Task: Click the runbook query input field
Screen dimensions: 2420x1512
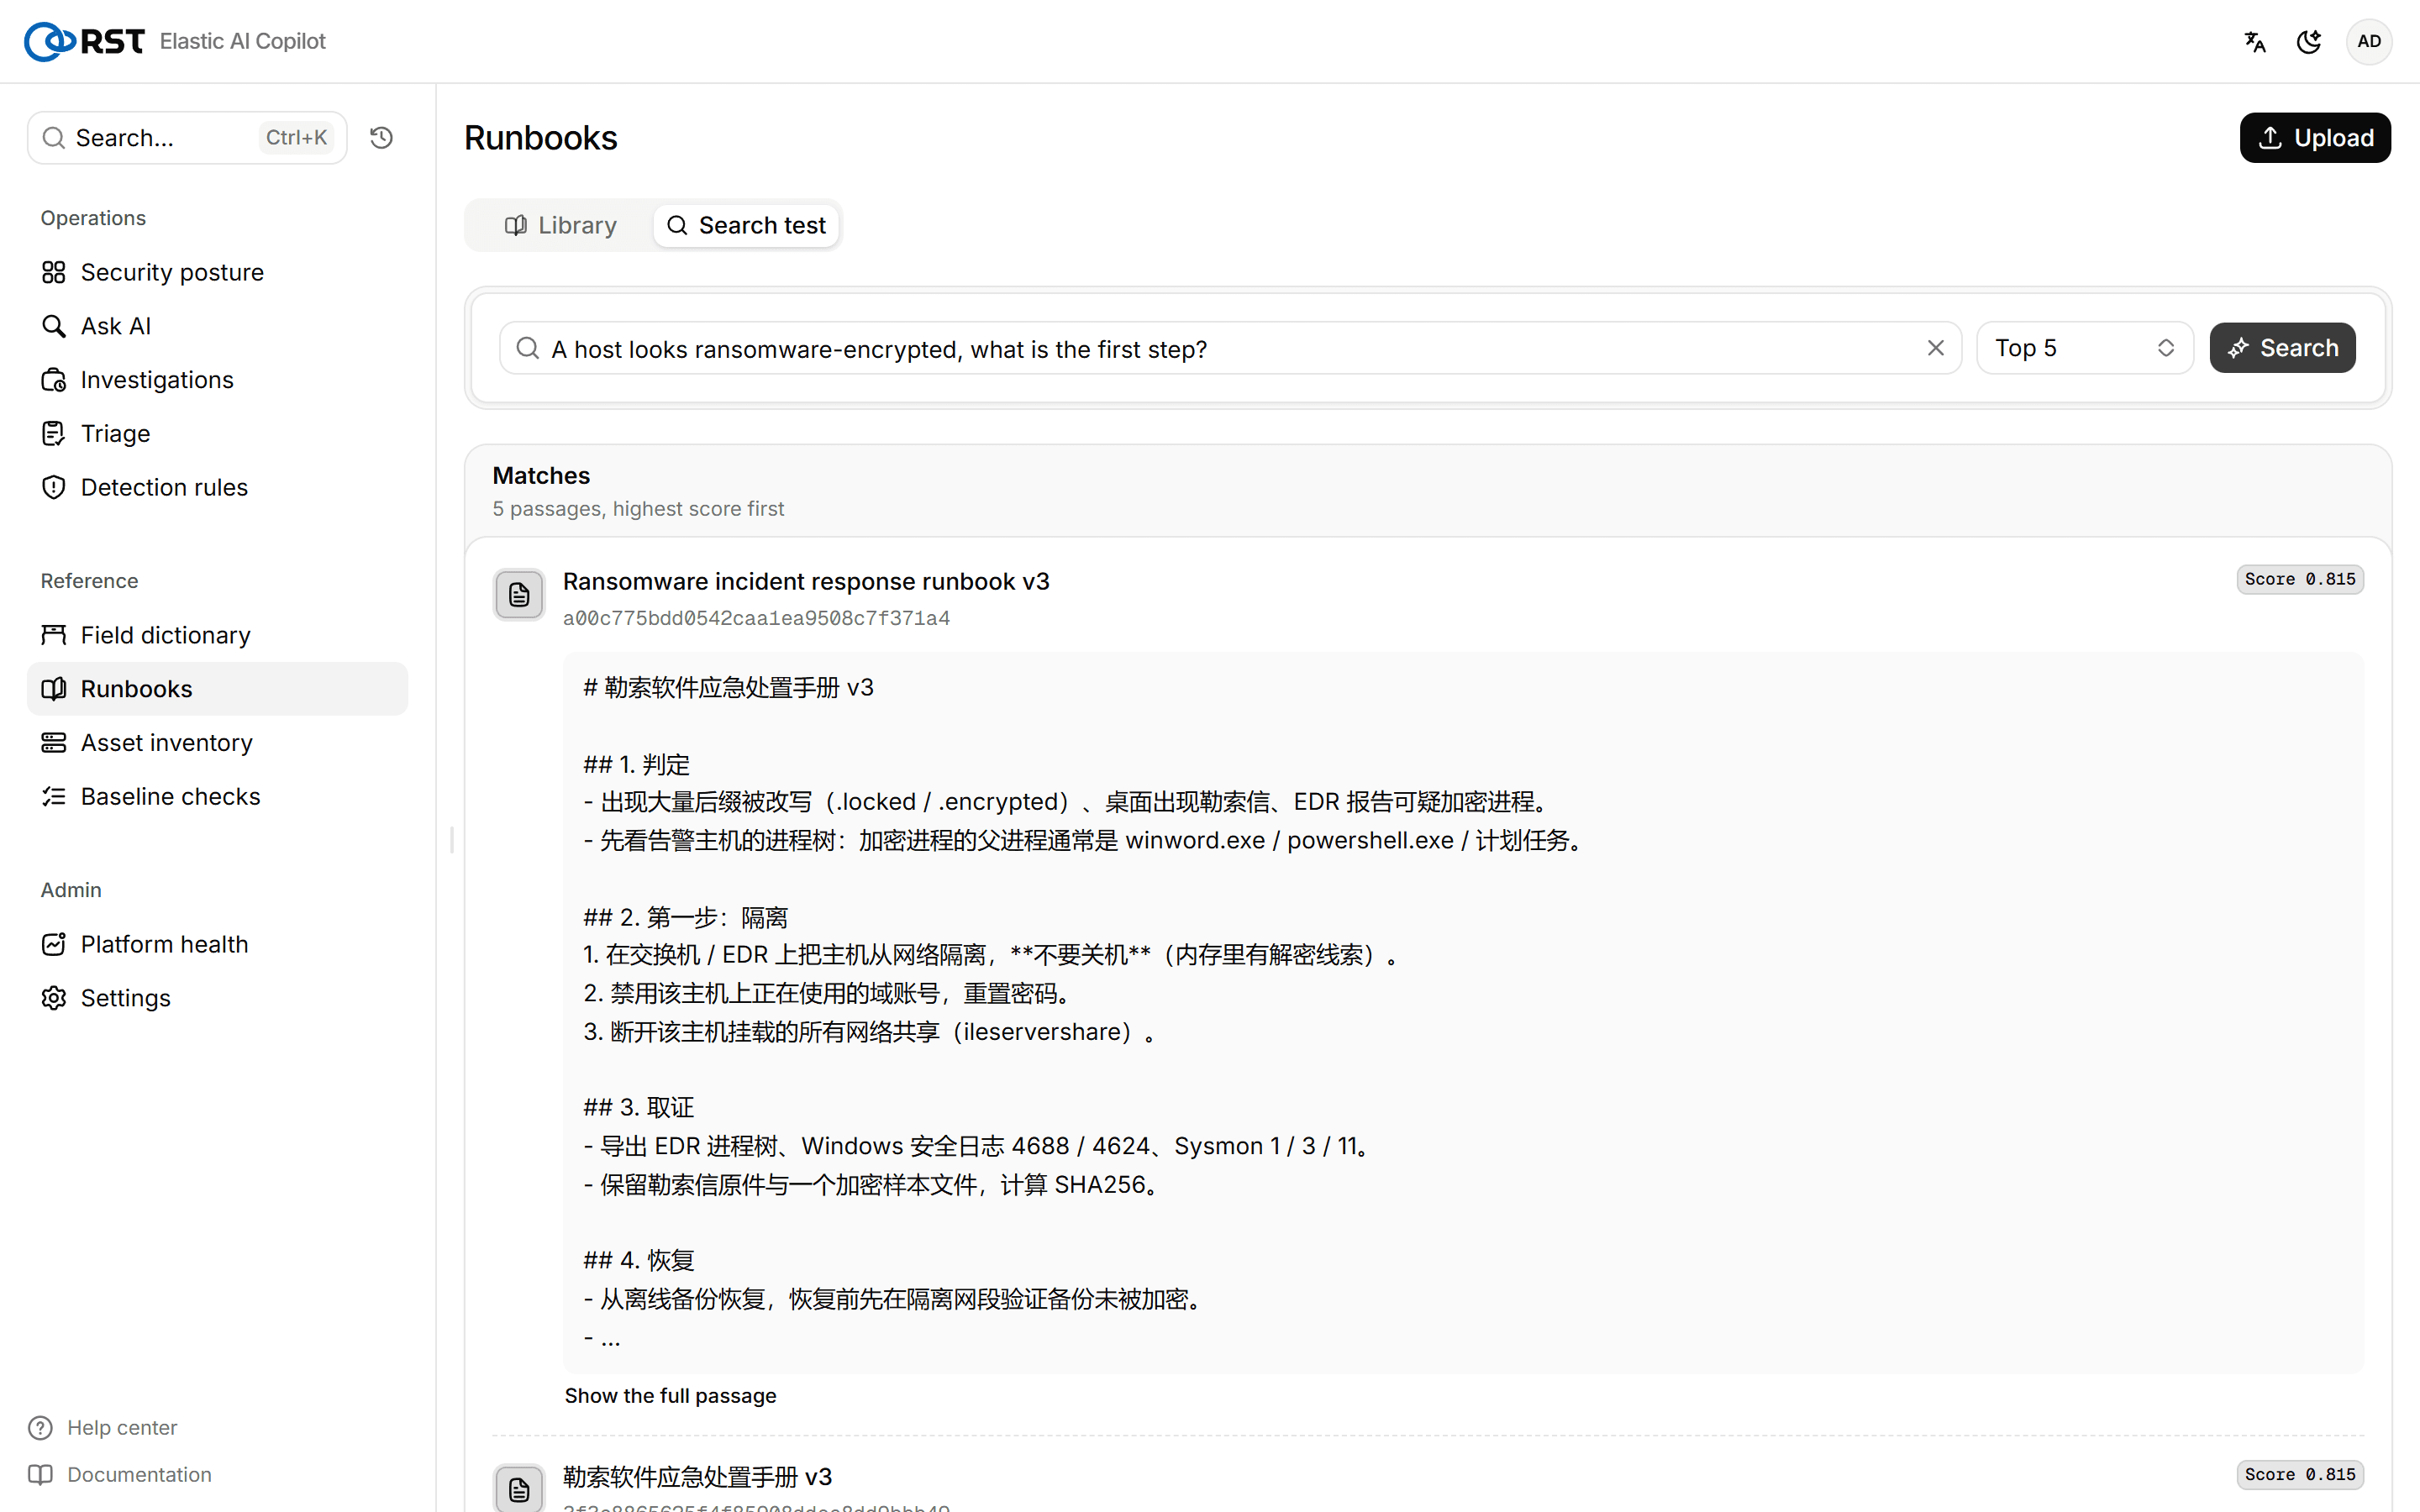Action: coord(1230,348)
